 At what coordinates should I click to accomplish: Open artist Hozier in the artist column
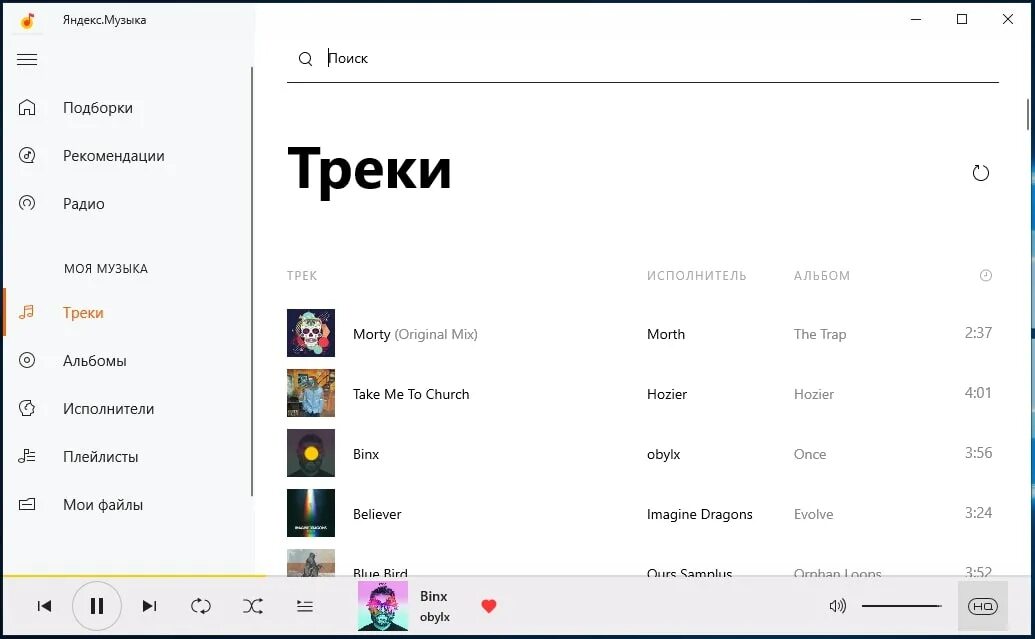(667, 395)
